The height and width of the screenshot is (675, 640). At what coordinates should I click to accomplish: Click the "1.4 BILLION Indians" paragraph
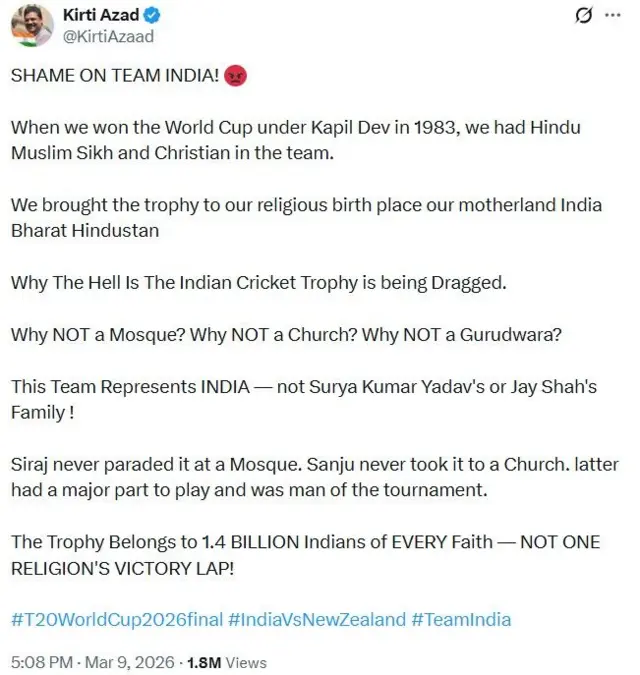pos(305,554)
